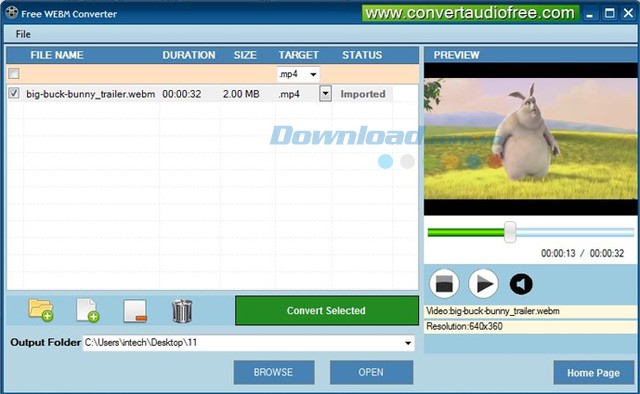Open target format dropdown for big-buck-bunny row

pos(325,93)
